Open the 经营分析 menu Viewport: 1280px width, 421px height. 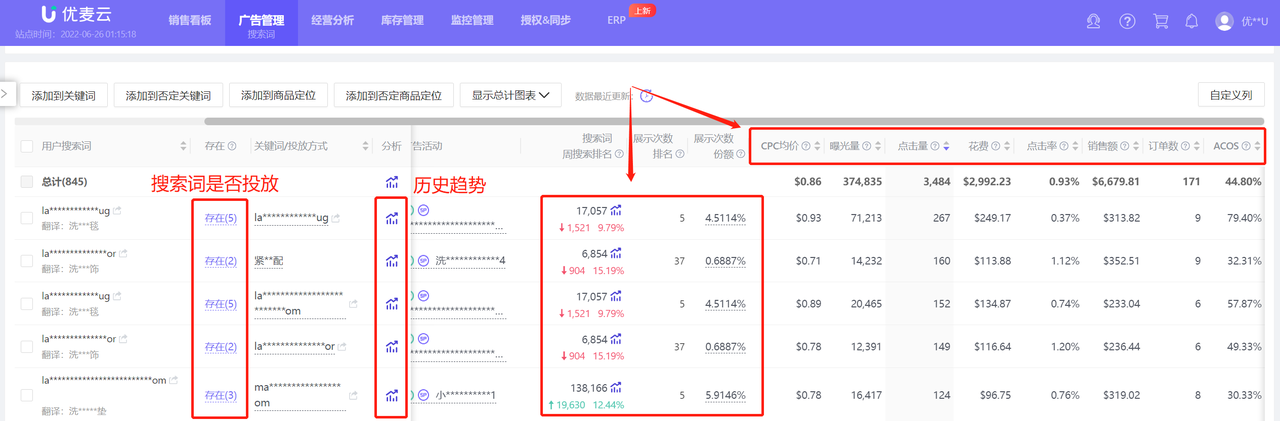point(332,20)
